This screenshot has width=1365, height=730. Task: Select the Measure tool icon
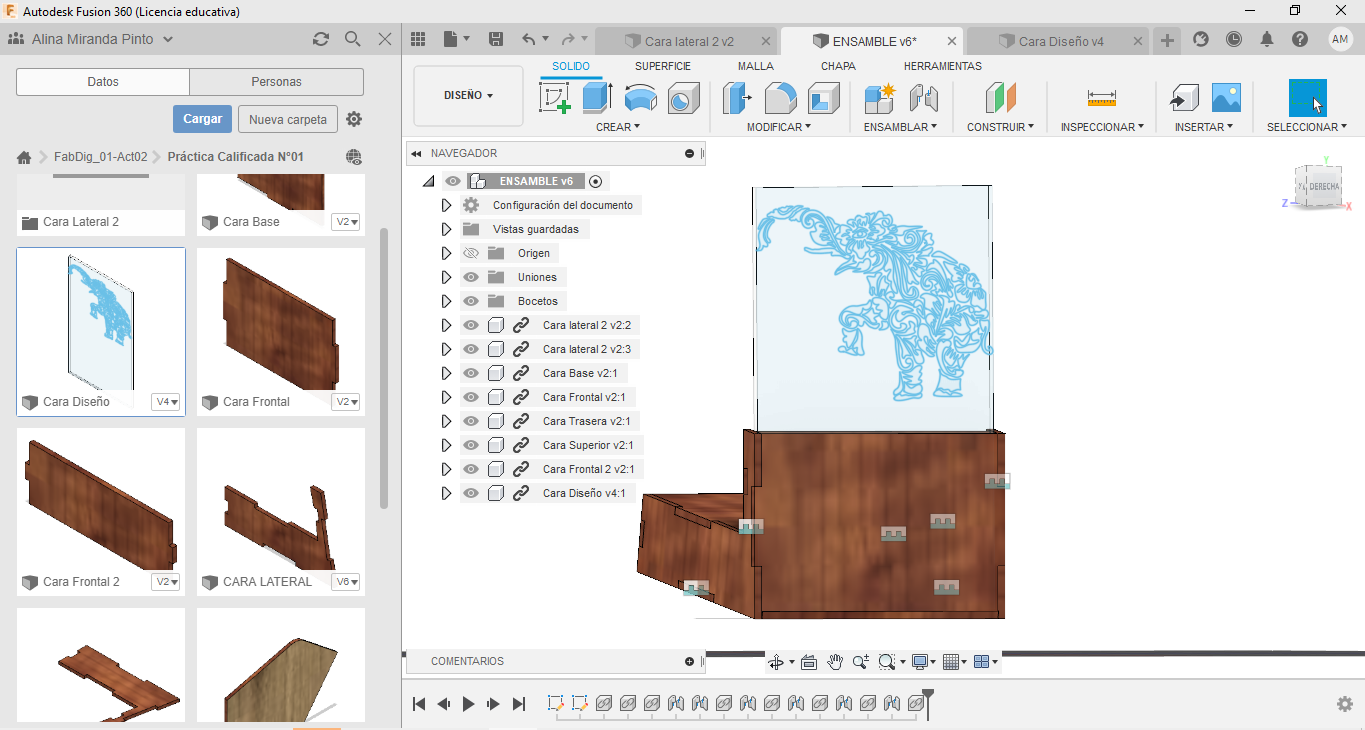1101,98
